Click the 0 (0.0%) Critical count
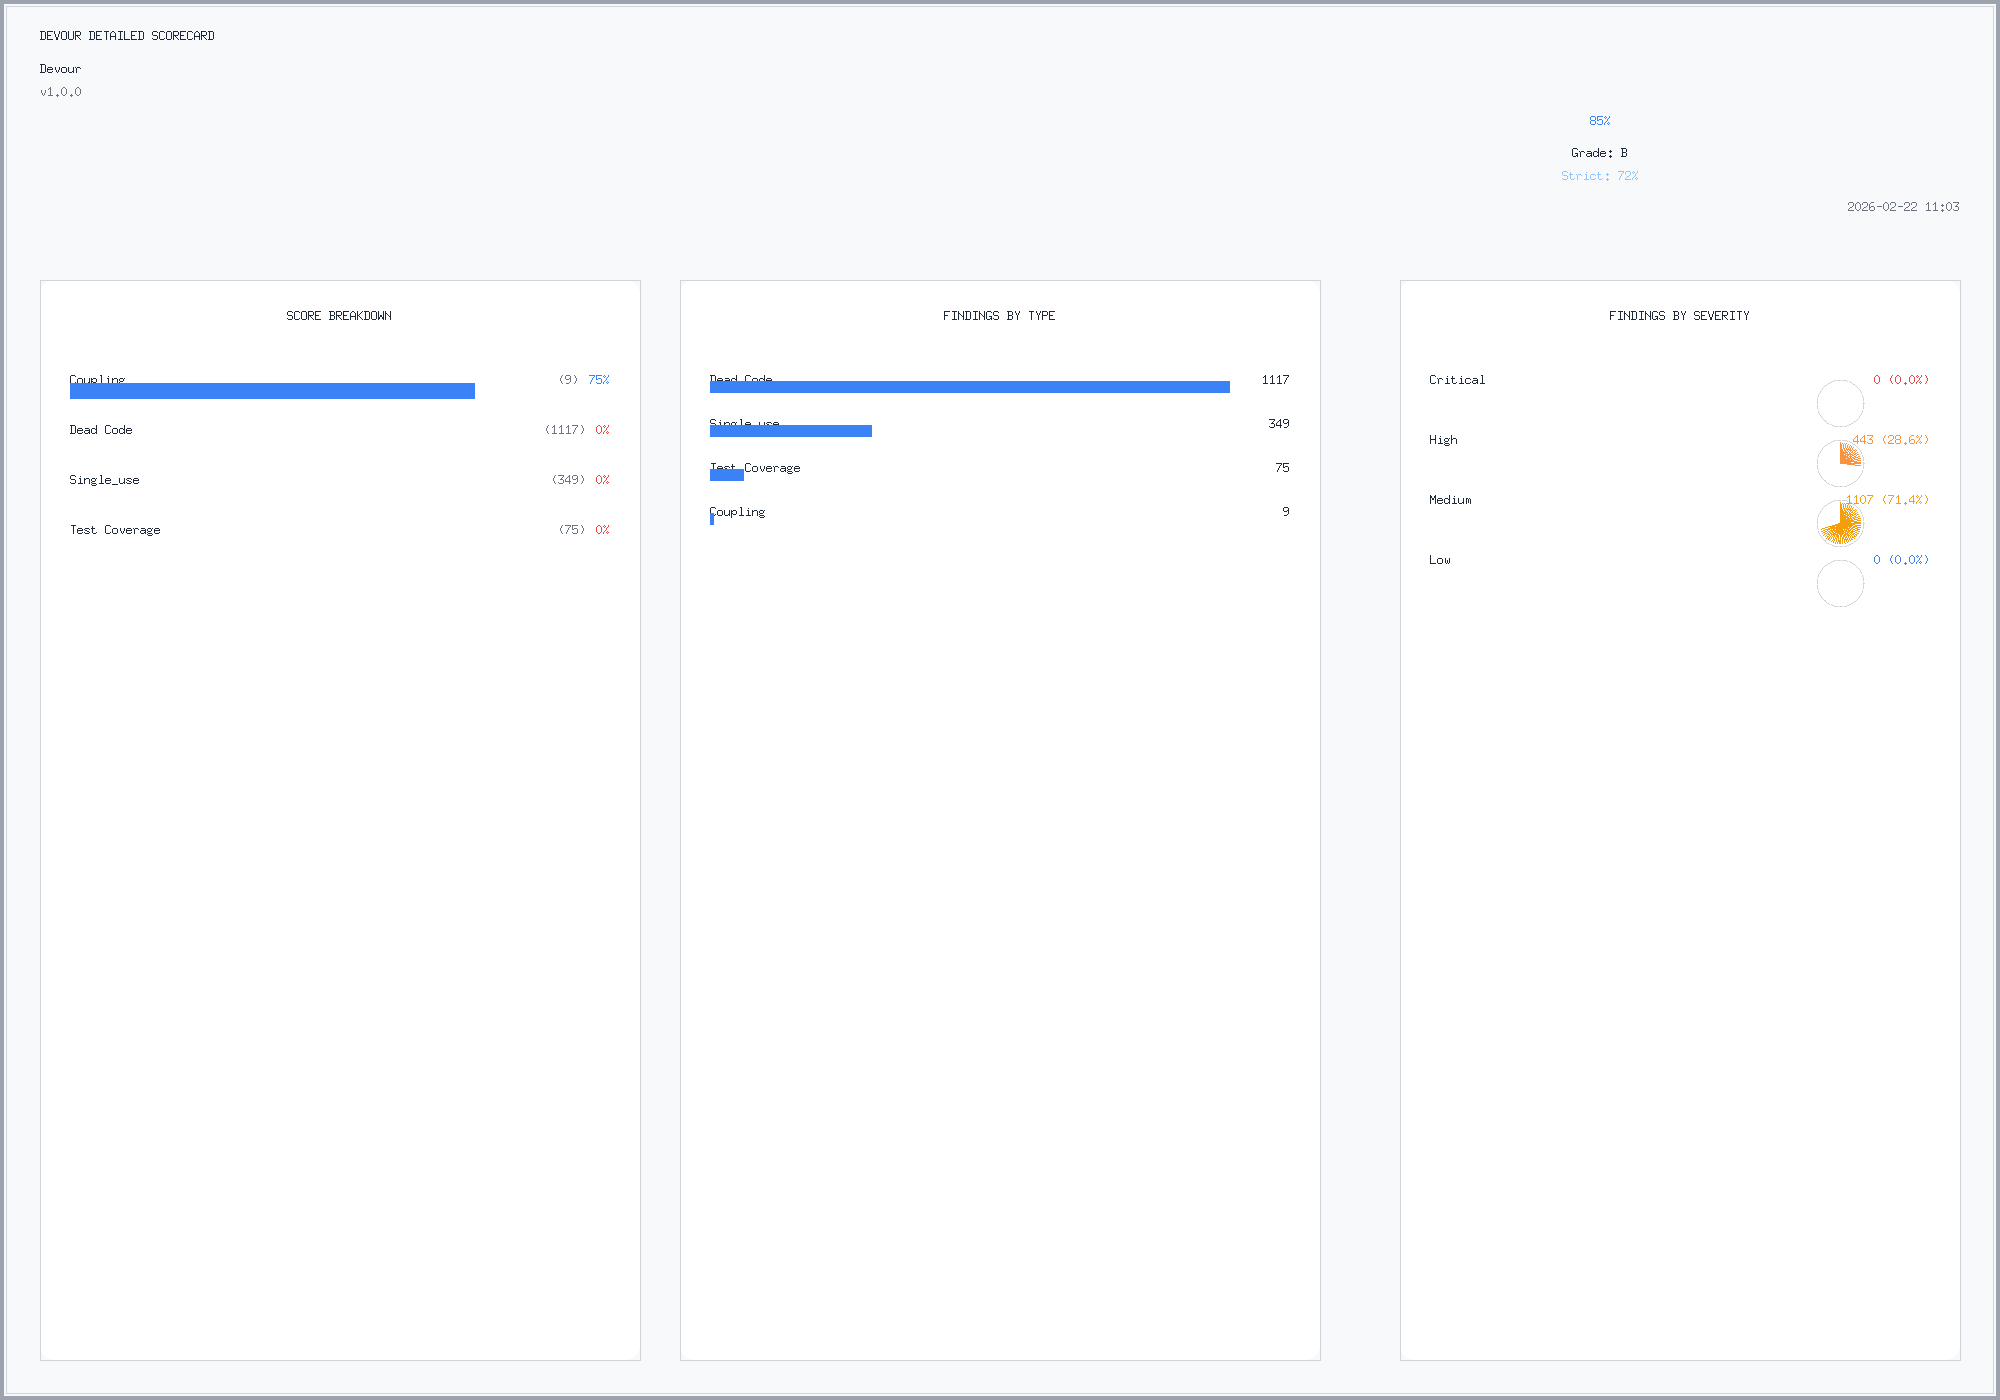Viewport: 2000px width, 1400px height. pos(1901,380)
